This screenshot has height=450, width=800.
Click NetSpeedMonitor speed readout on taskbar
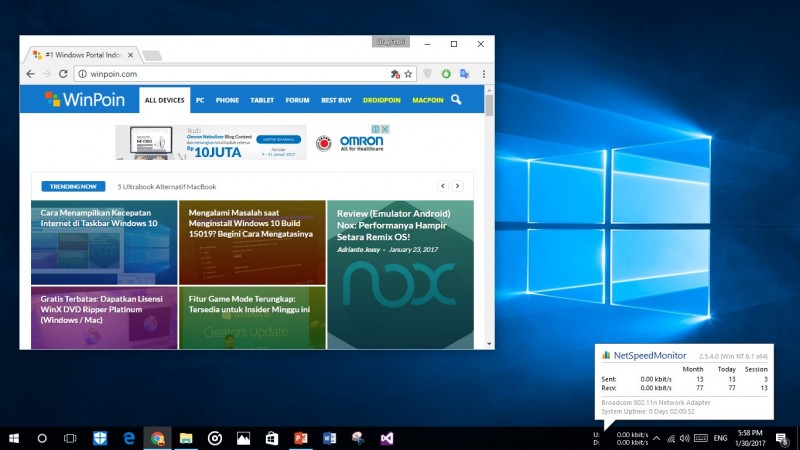(x=621, y=439)
